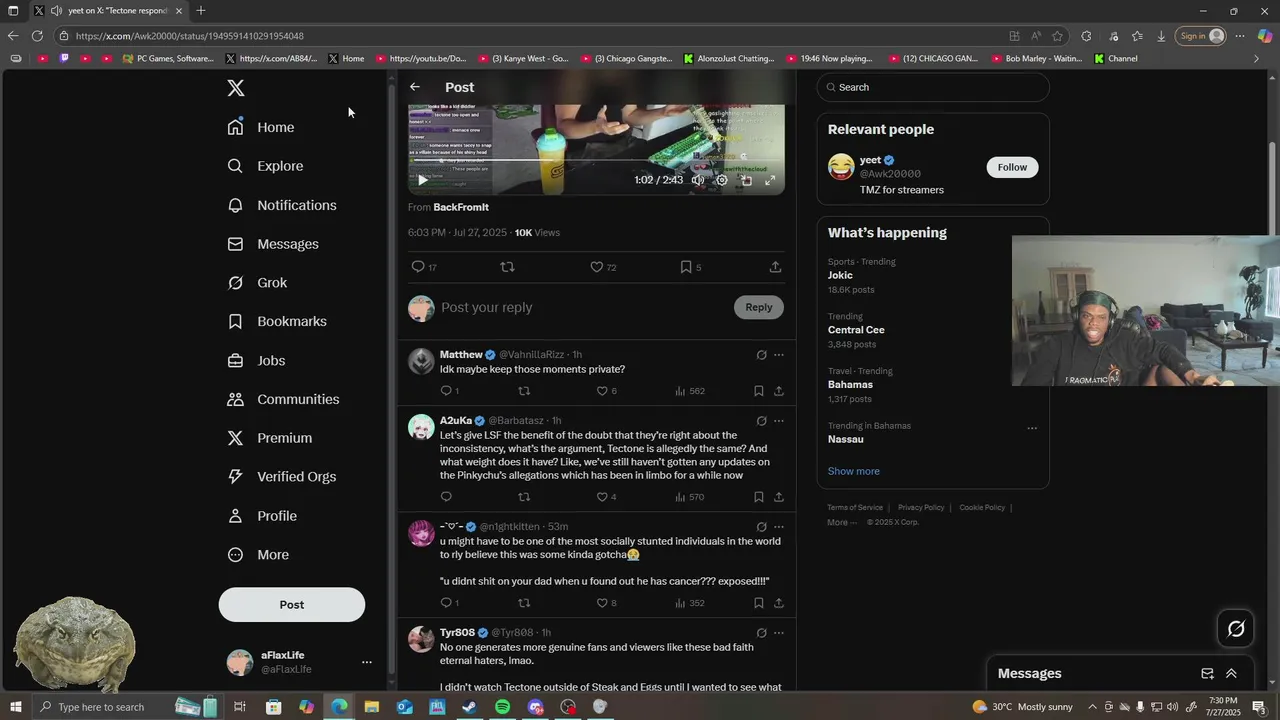Open more options on Matthew's reply
Screen dimensions: 1280x720
point(779,355)
